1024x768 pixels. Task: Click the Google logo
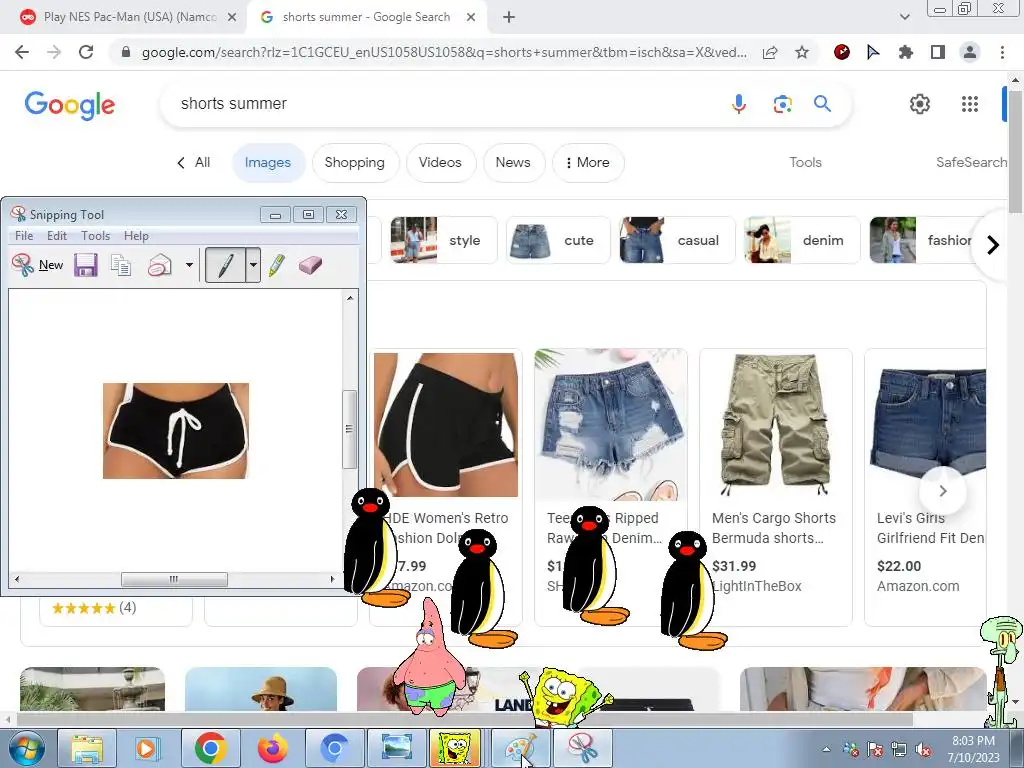70,105
